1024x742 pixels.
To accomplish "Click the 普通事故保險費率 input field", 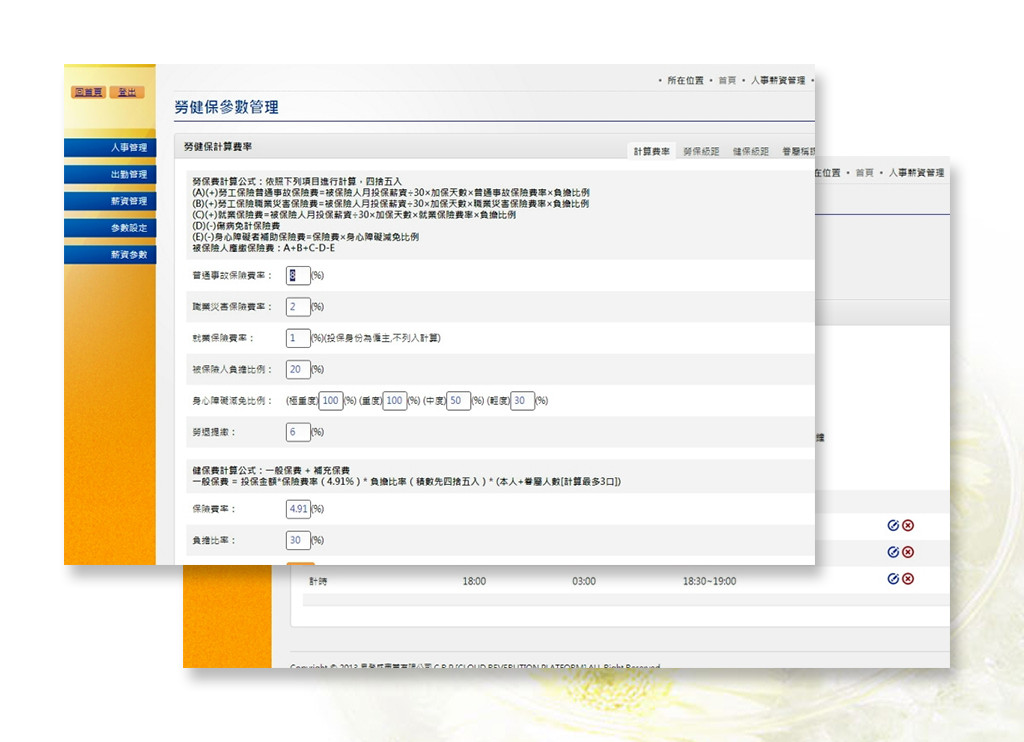I will click(298, 275).
